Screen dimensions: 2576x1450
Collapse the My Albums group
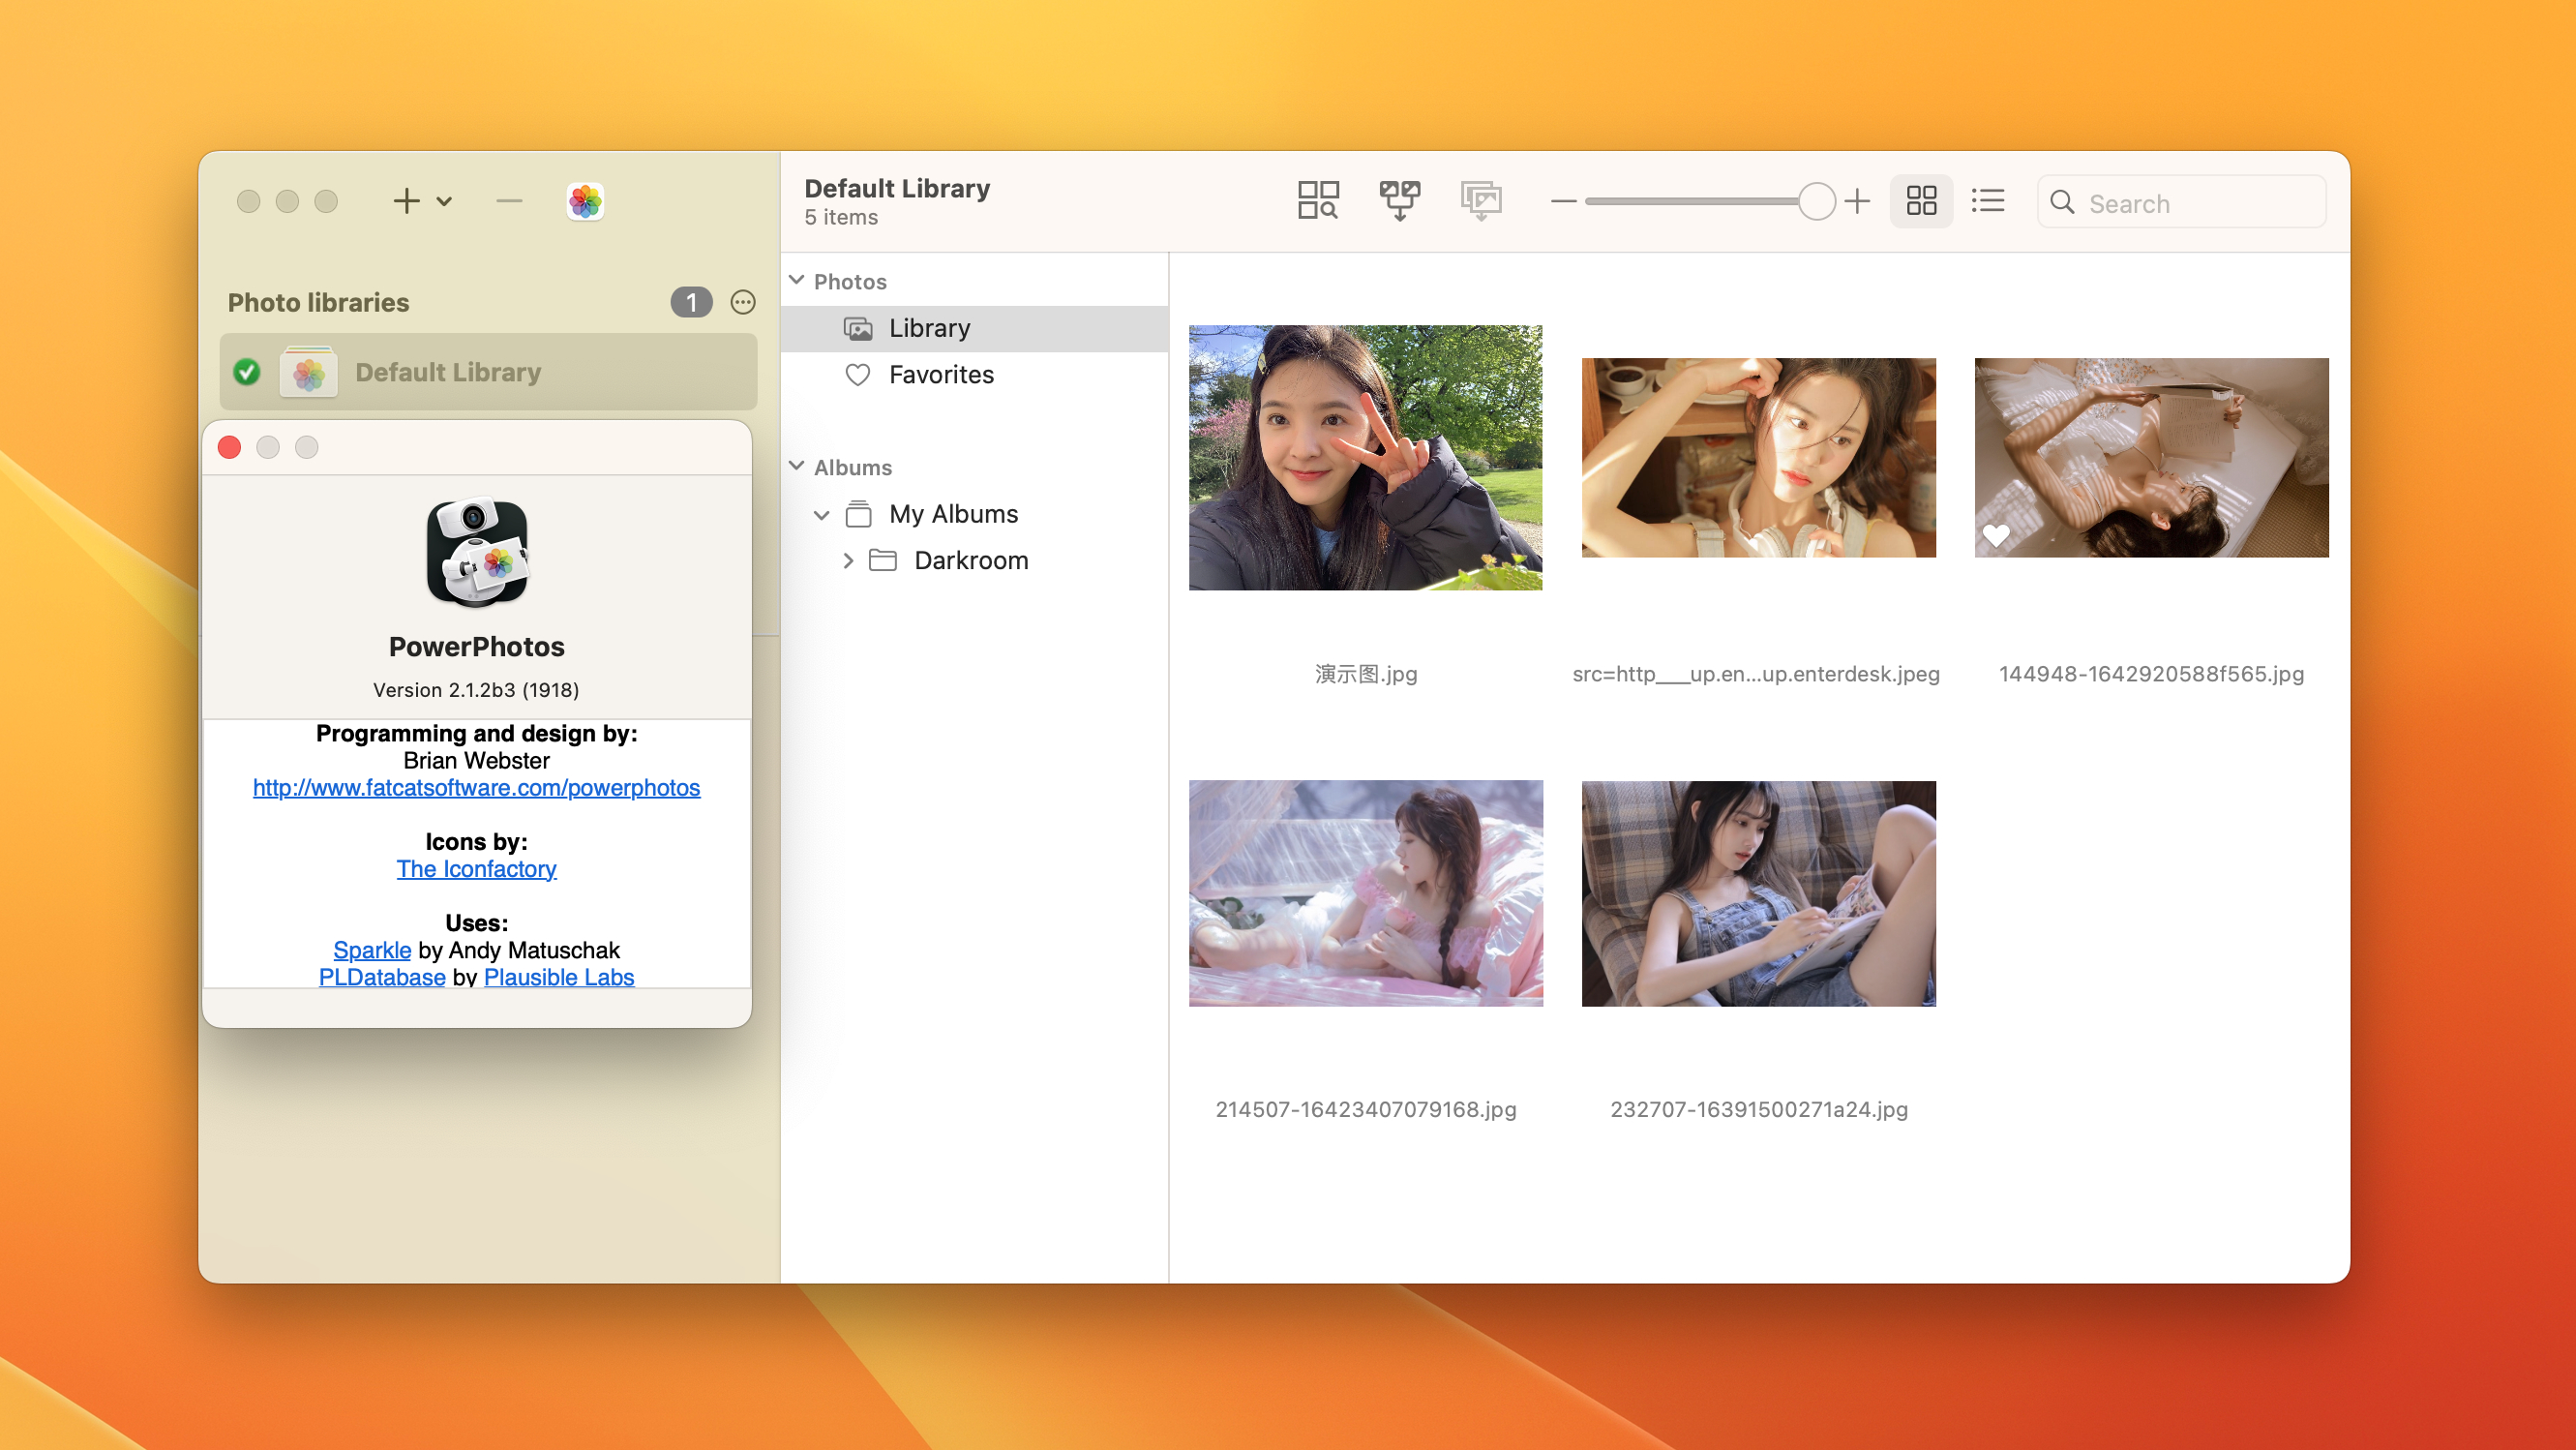pyautogui.click(x=821, y=515)
